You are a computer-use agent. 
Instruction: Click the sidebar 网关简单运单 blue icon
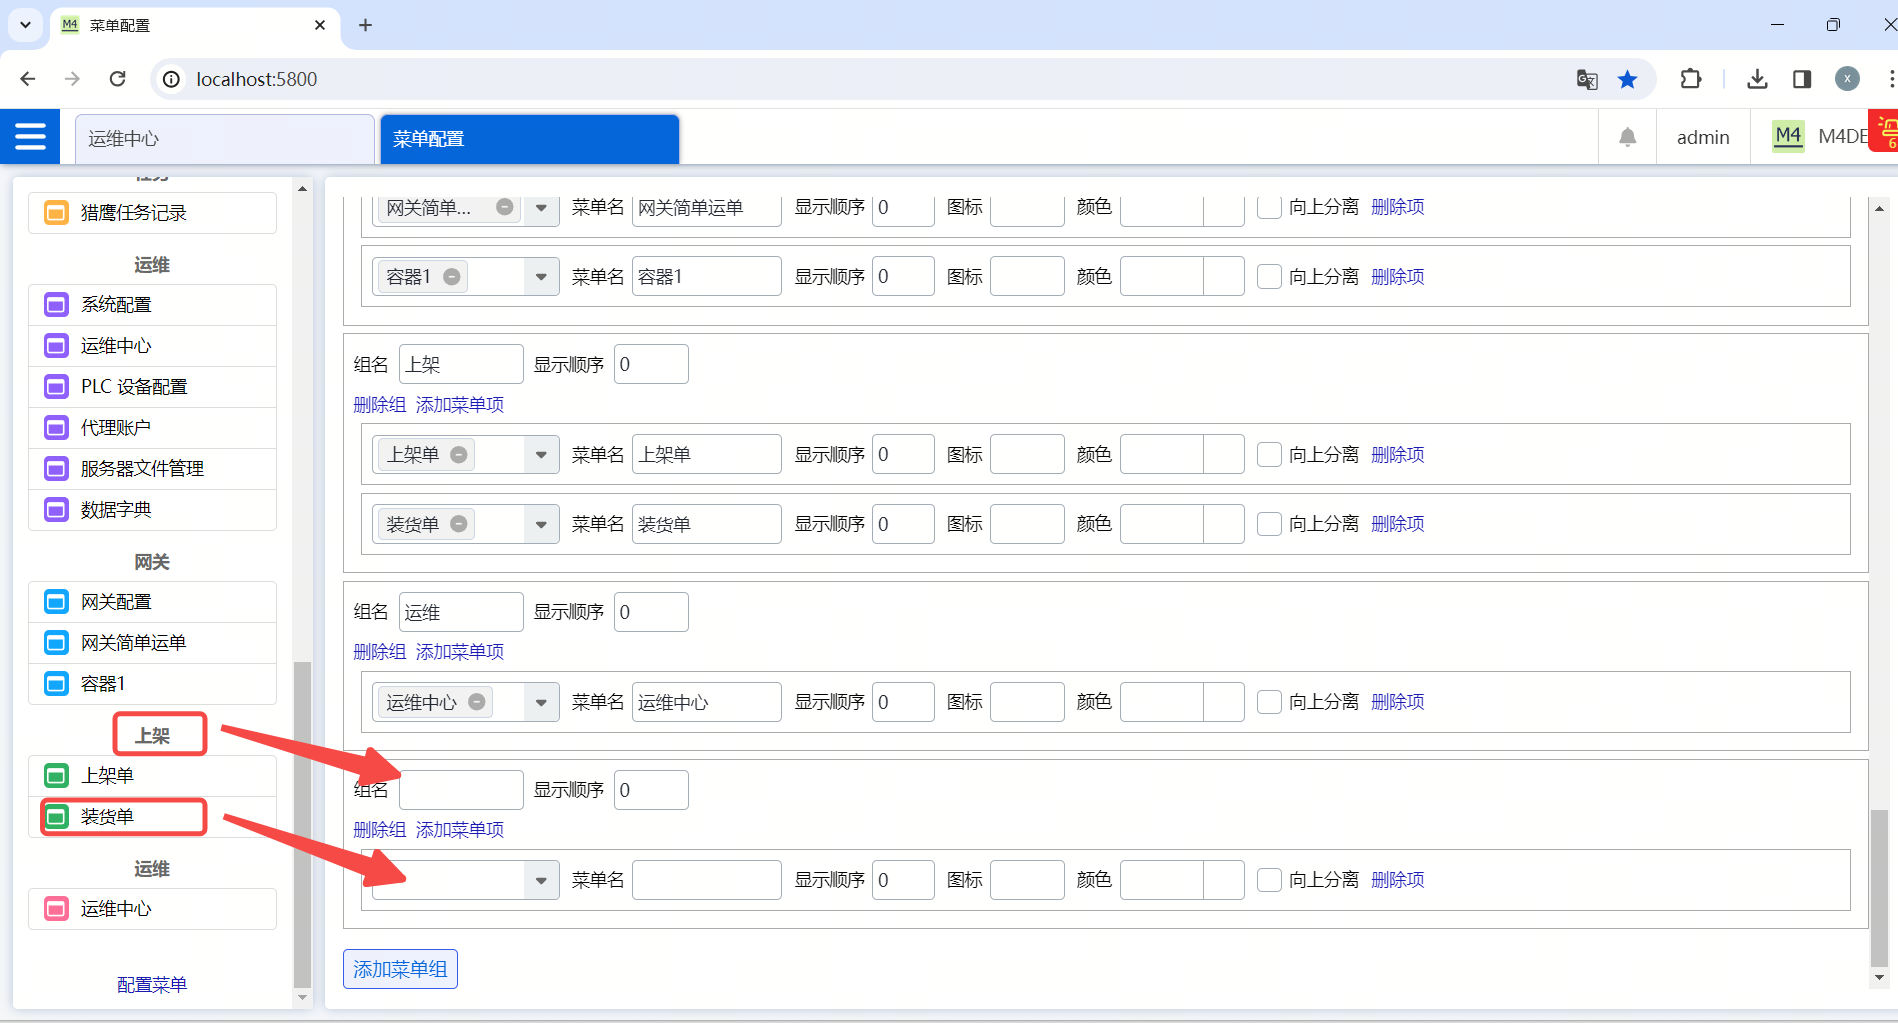[56, 643]
